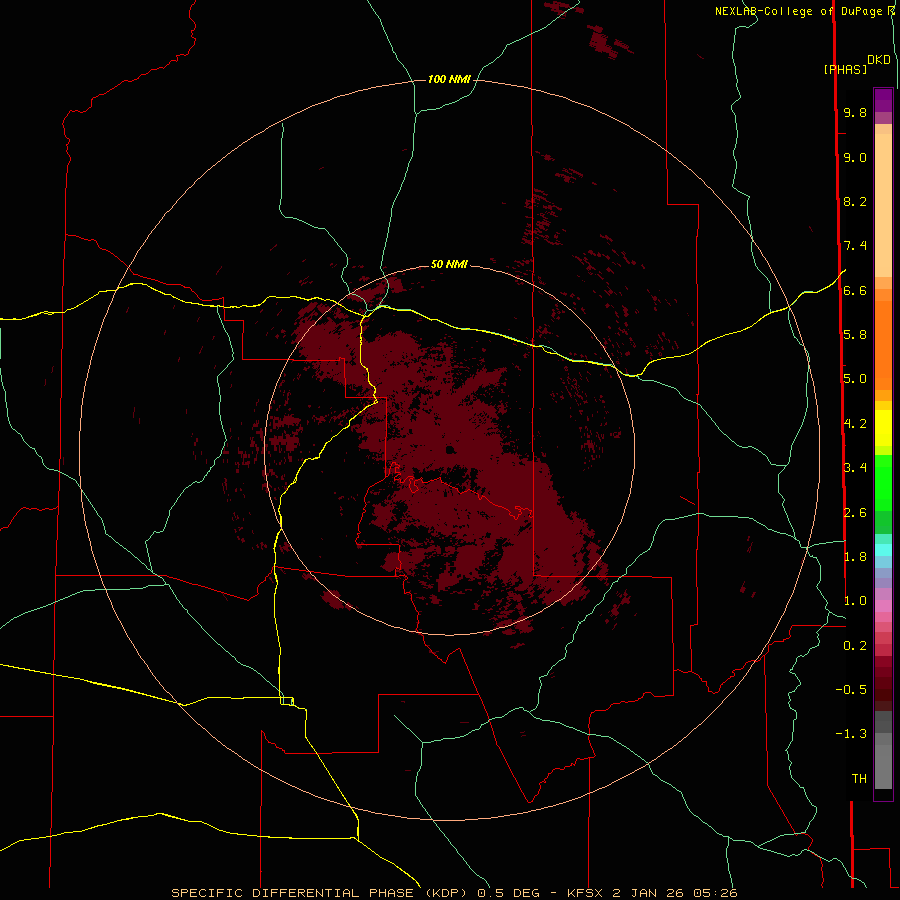
Task: Click the -0.5 value on color scale
Action: (x=851, y=689)
